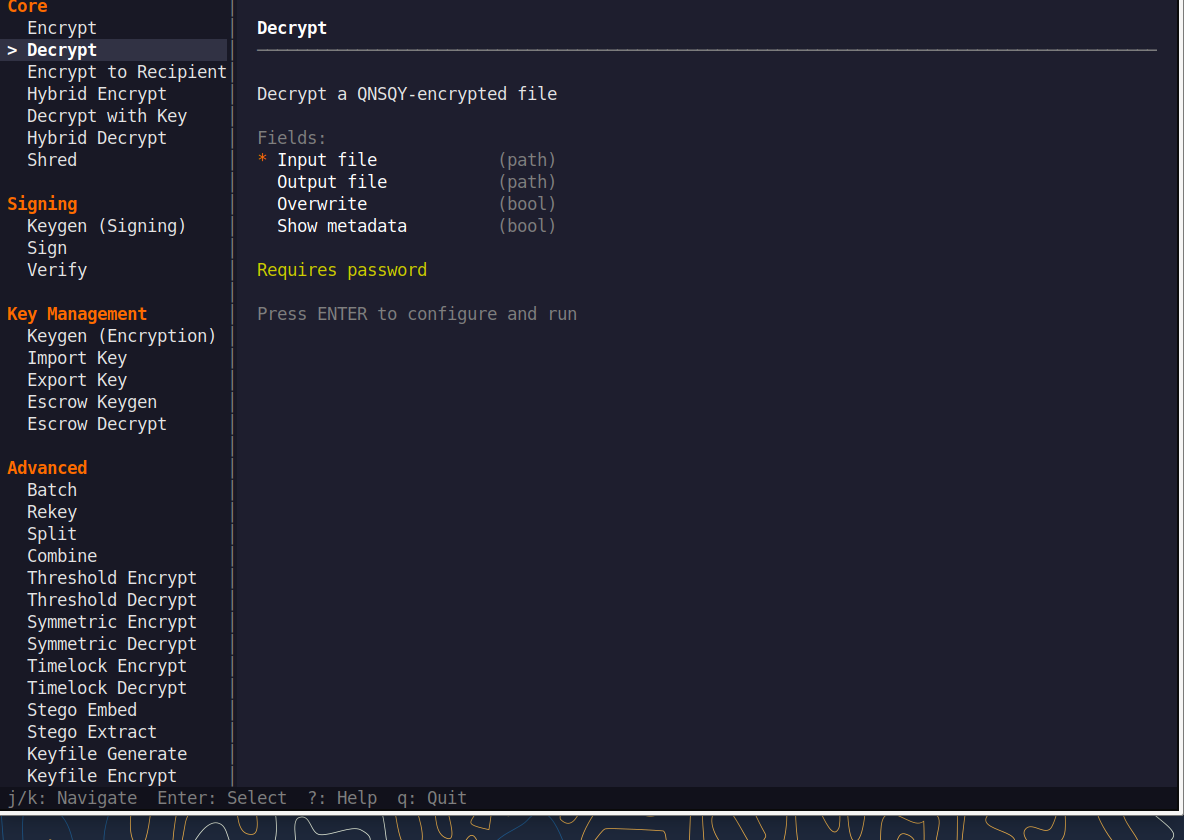The image size is (1184, 840).
Task: Select the Shred command
Action: 52,159
